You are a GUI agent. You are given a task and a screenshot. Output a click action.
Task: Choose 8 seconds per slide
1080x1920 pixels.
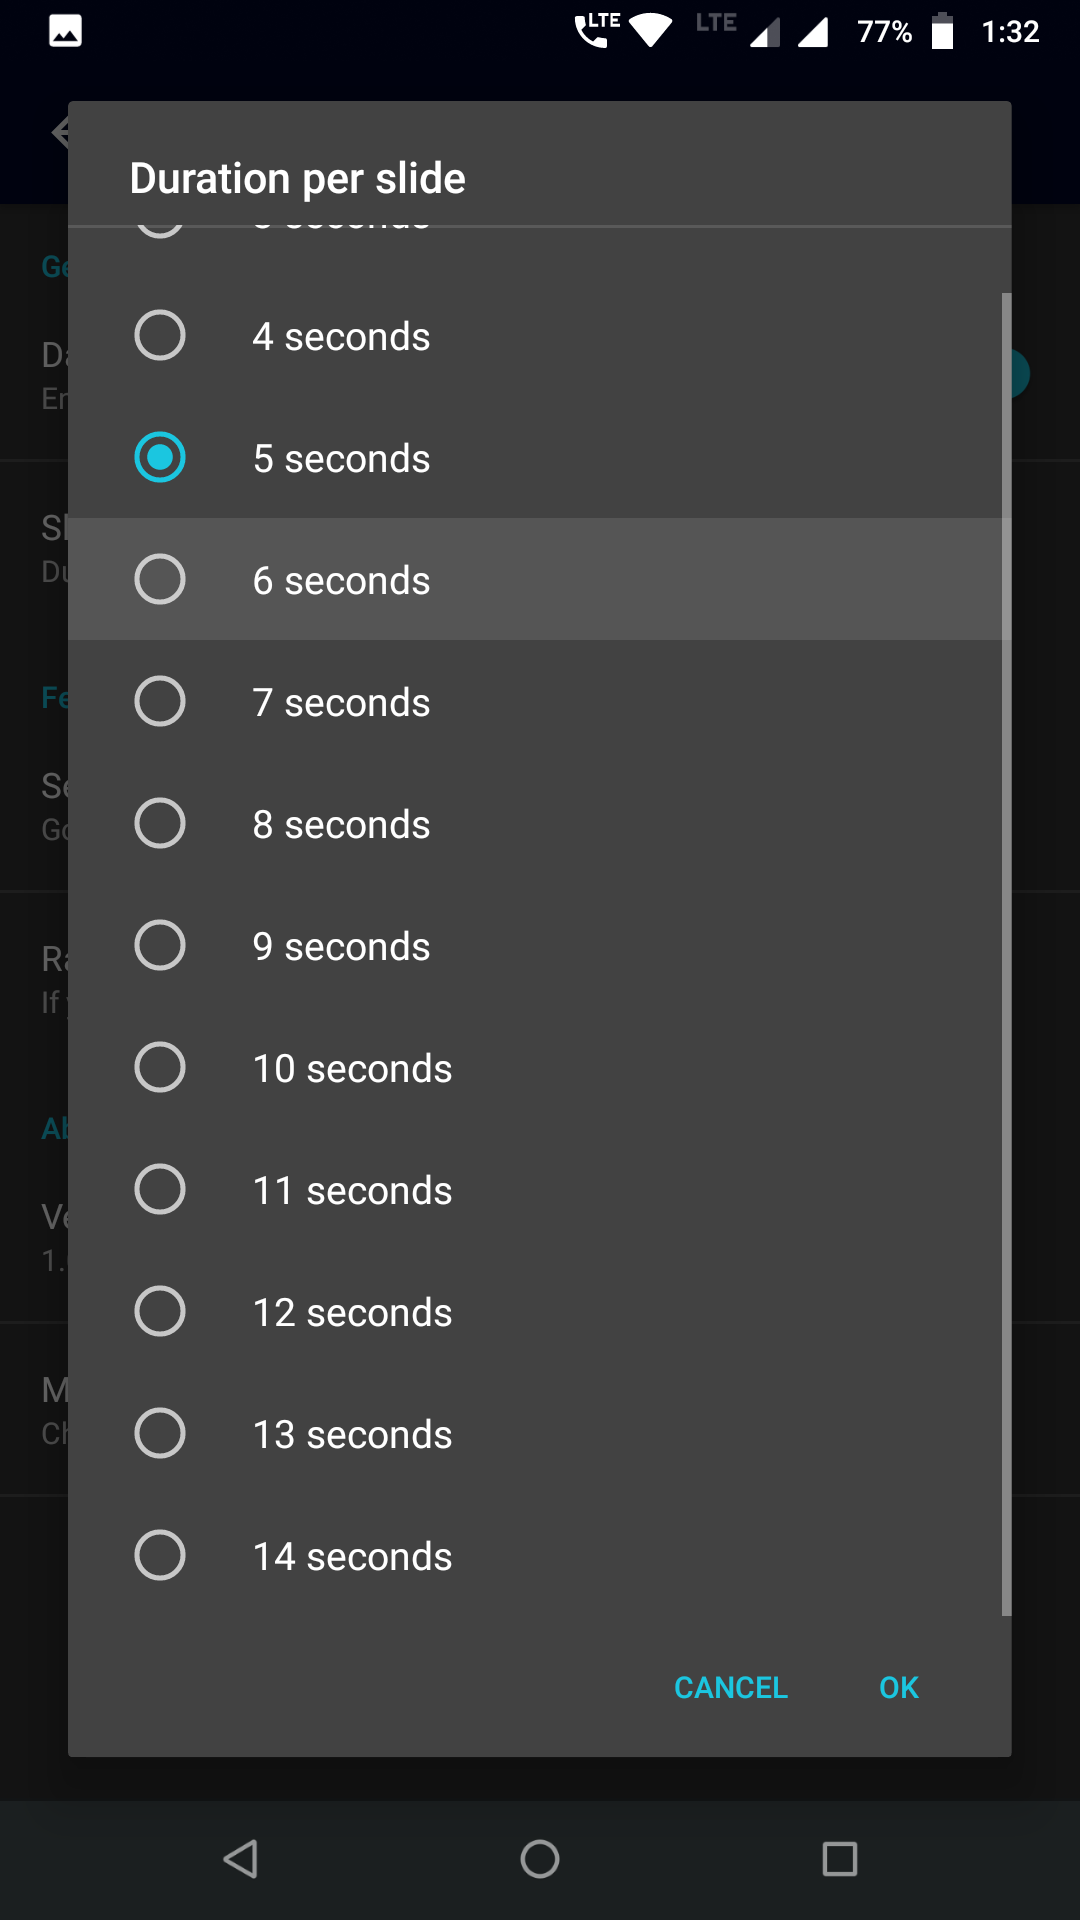(x=160, y=823)
